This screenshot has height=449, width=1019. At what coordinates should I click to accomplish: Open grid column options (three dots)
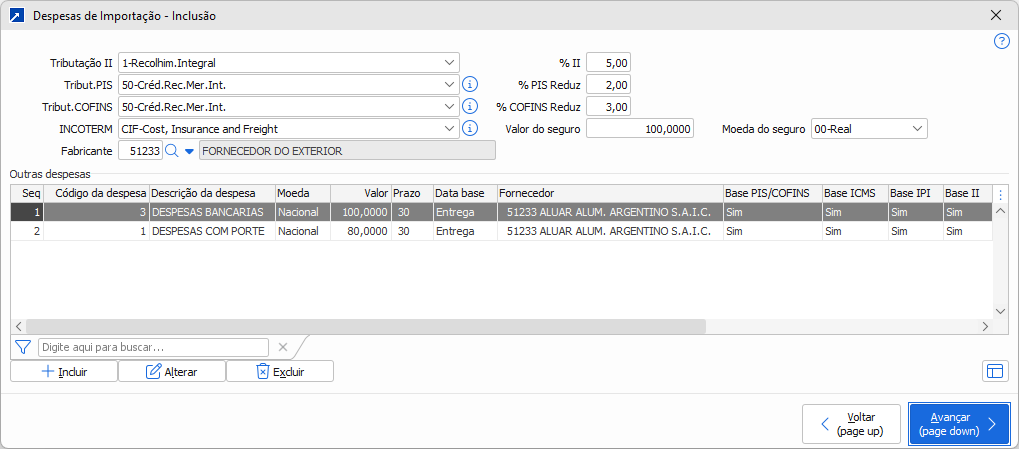(x=1000, y=193)
